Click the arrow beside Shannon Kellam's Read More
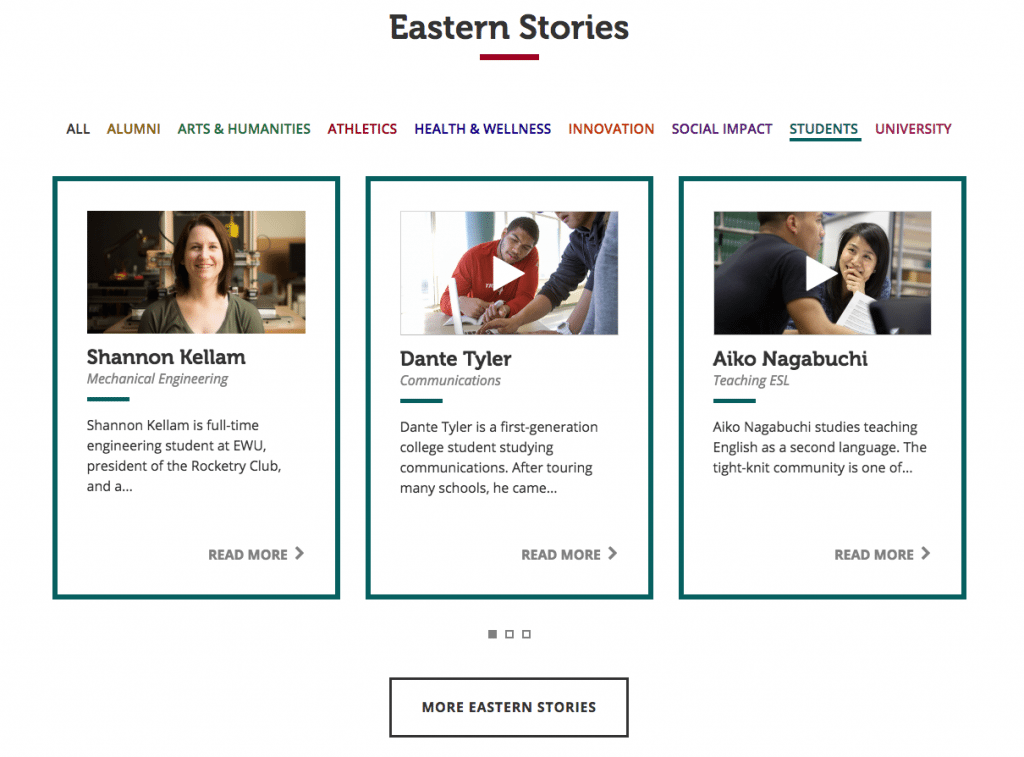Viewport: 1024px width, 757px height. coord(299,553)
